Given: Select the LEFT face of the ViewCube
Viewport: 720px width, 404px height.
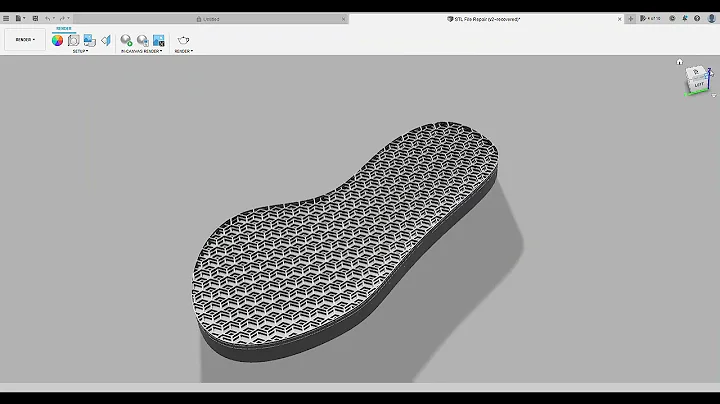Looking at the screenshot, I should pos(698,85).
